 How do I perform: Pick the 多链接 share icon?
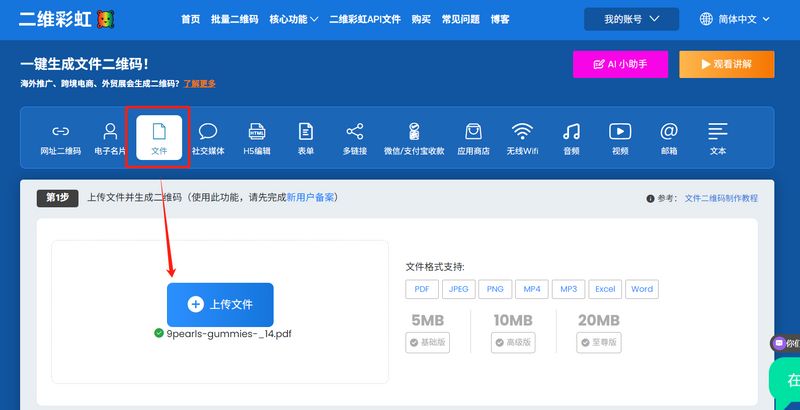[355, 132]
